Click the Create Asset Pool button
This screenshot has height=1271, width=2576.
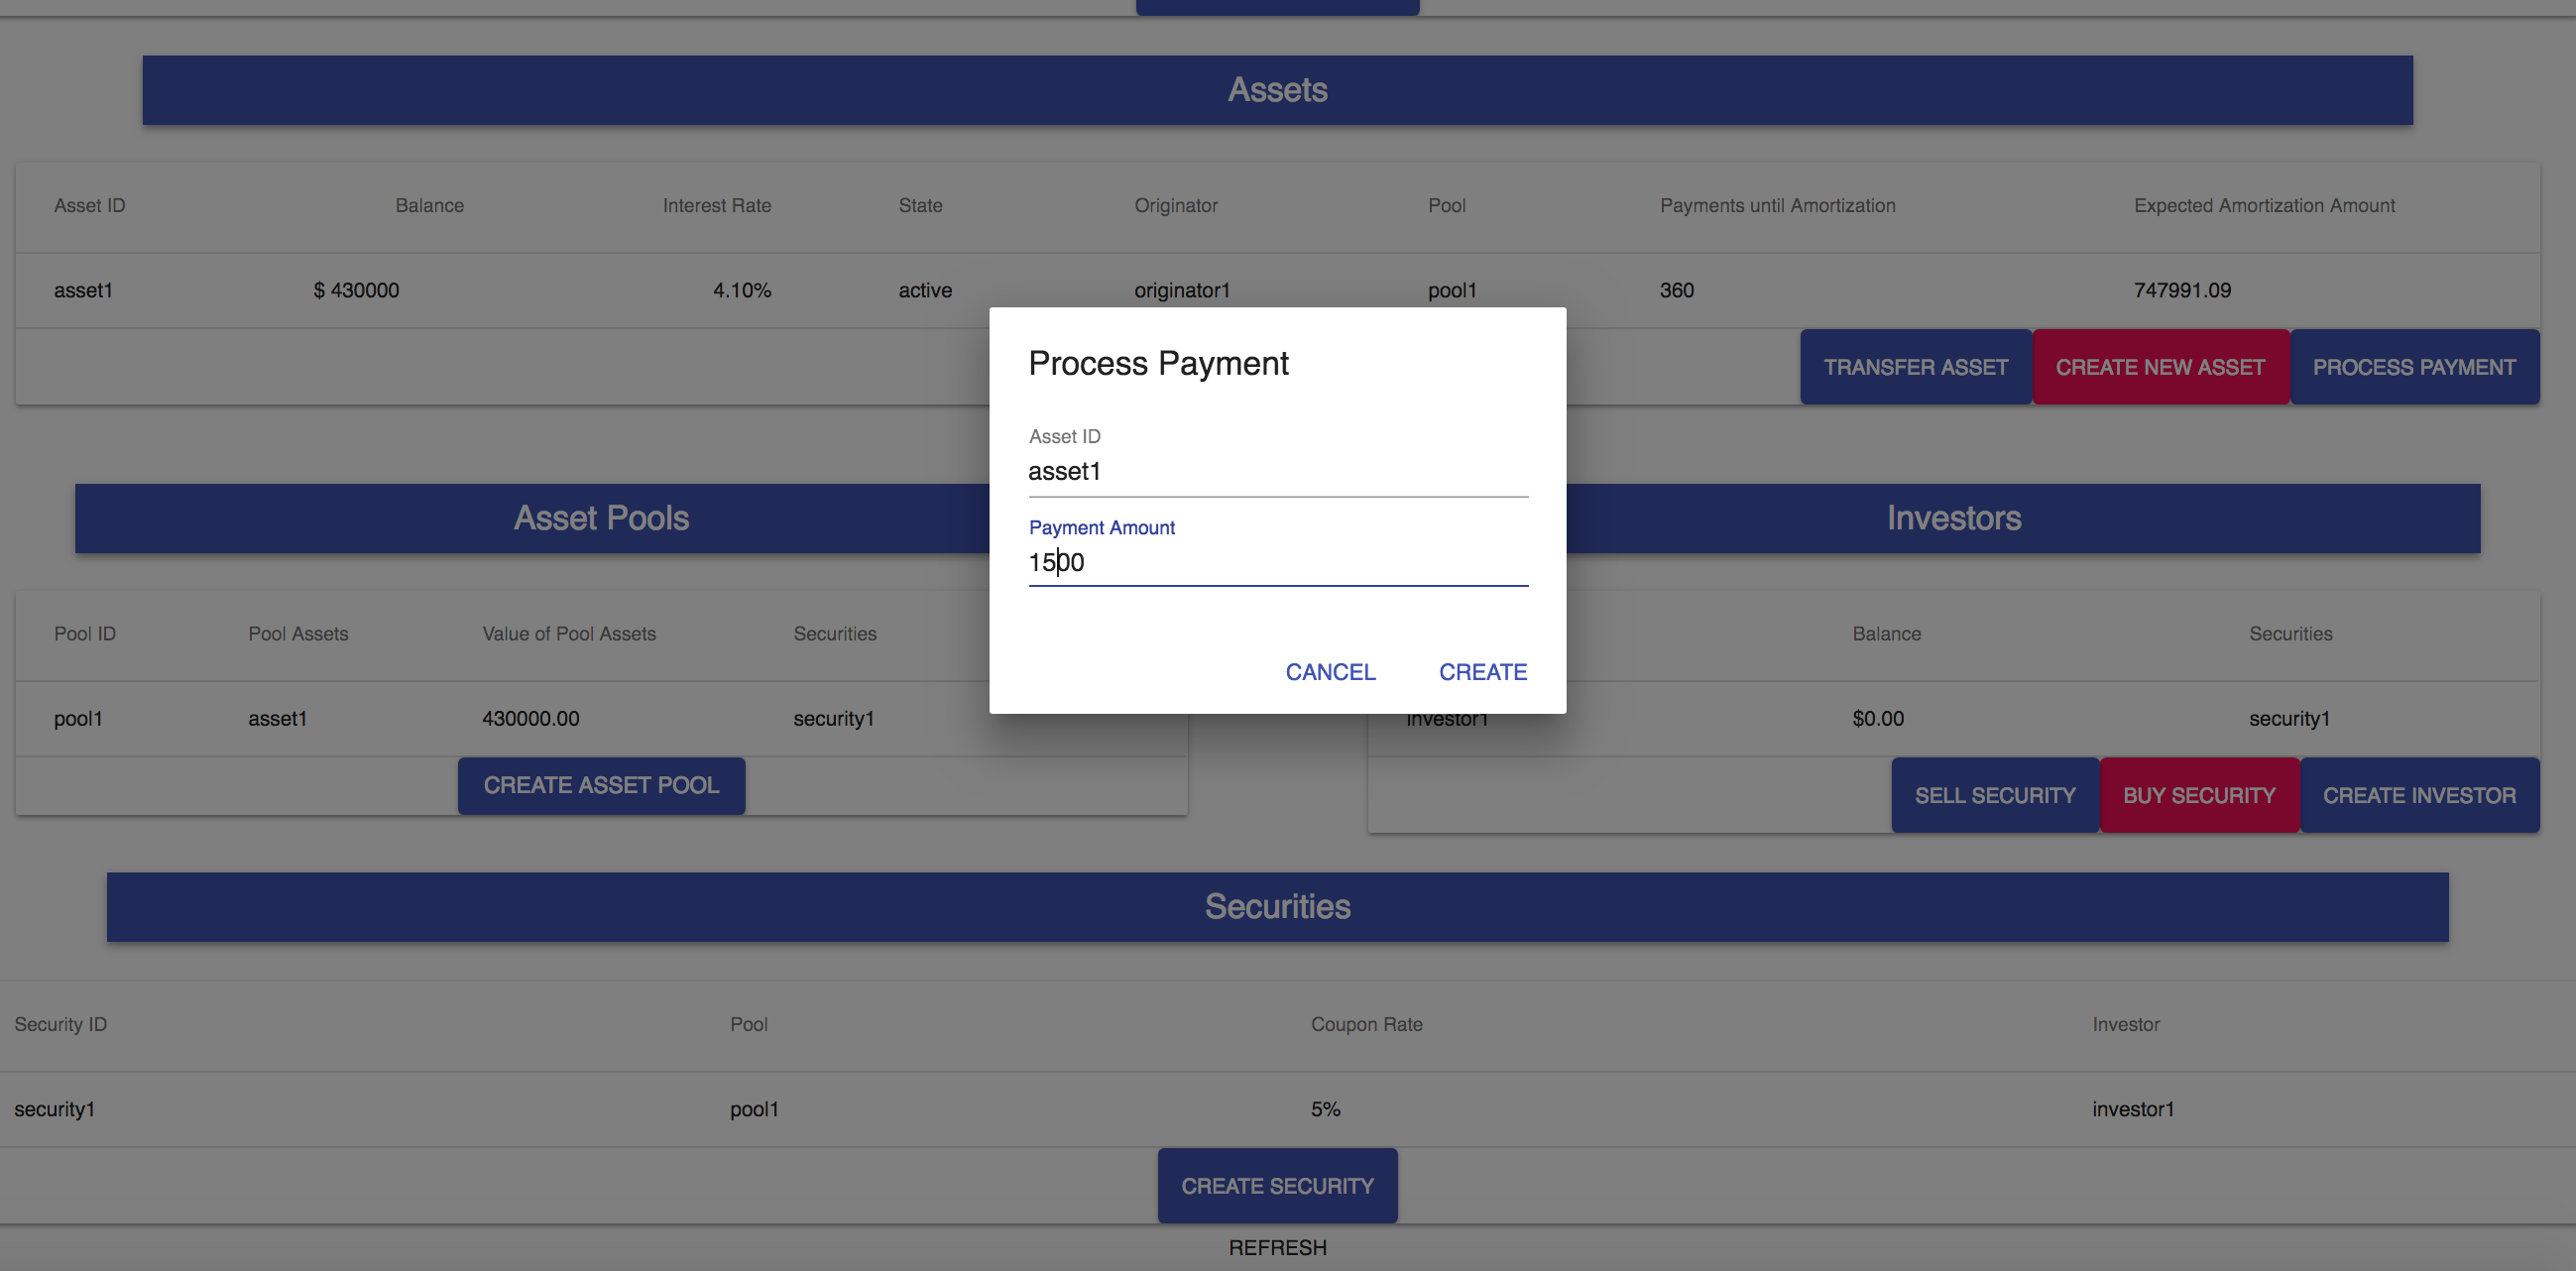[x=601, y=786]
